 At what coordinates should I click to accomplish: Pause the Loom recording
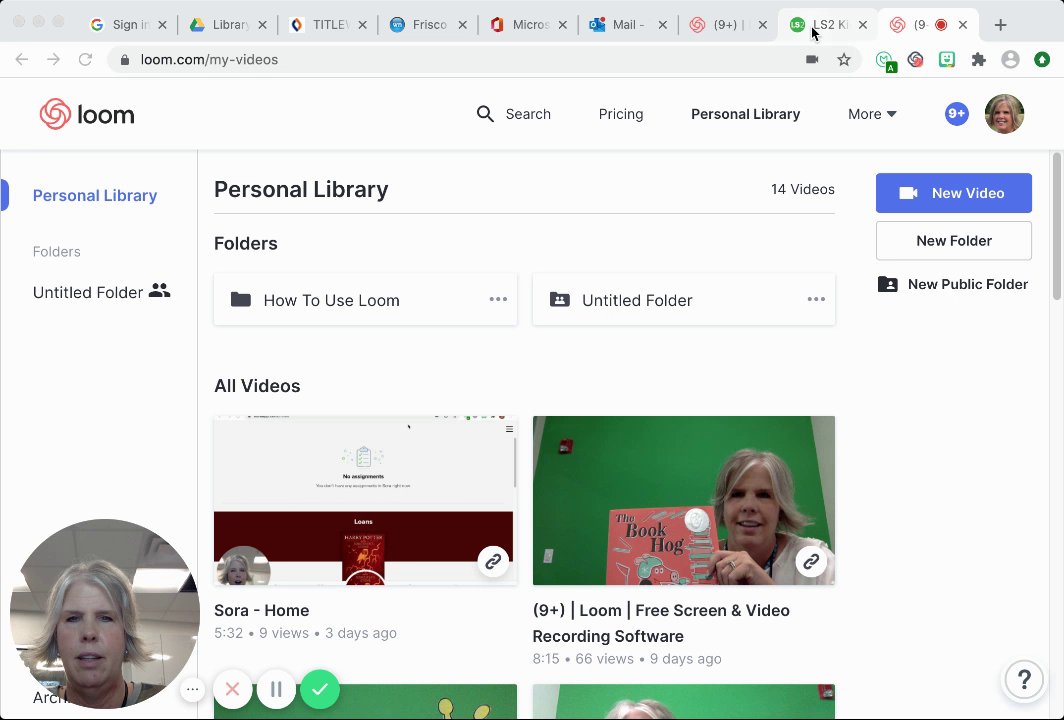276,689
